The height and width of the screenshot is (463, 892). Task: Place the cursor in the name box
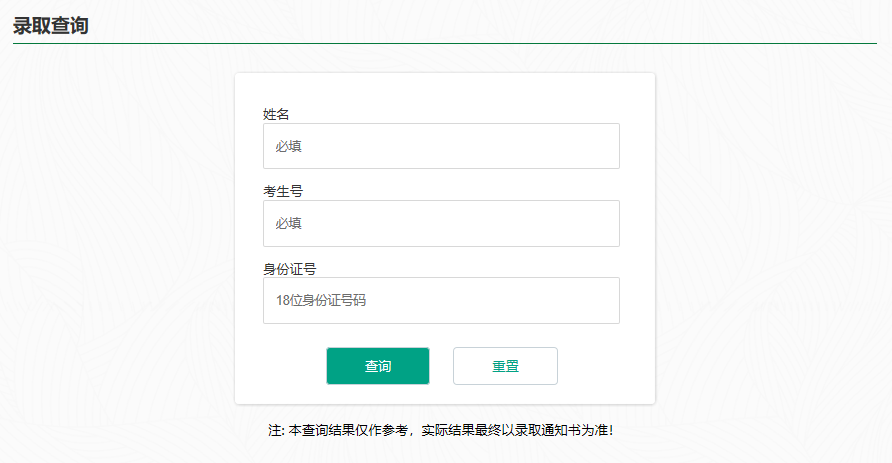tap(441, 146)
